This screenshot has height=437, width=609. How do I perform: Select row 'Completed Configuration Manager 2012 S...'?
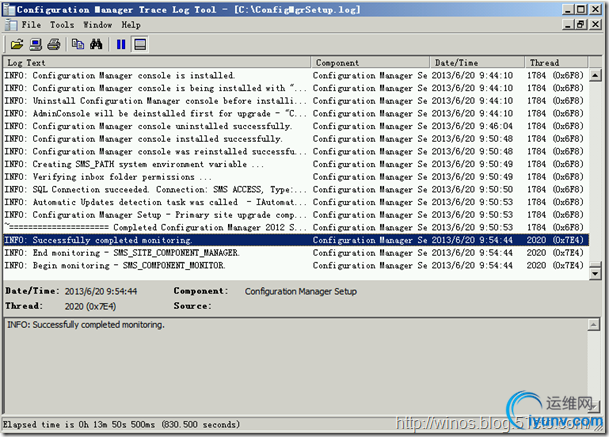pos(296,227)
